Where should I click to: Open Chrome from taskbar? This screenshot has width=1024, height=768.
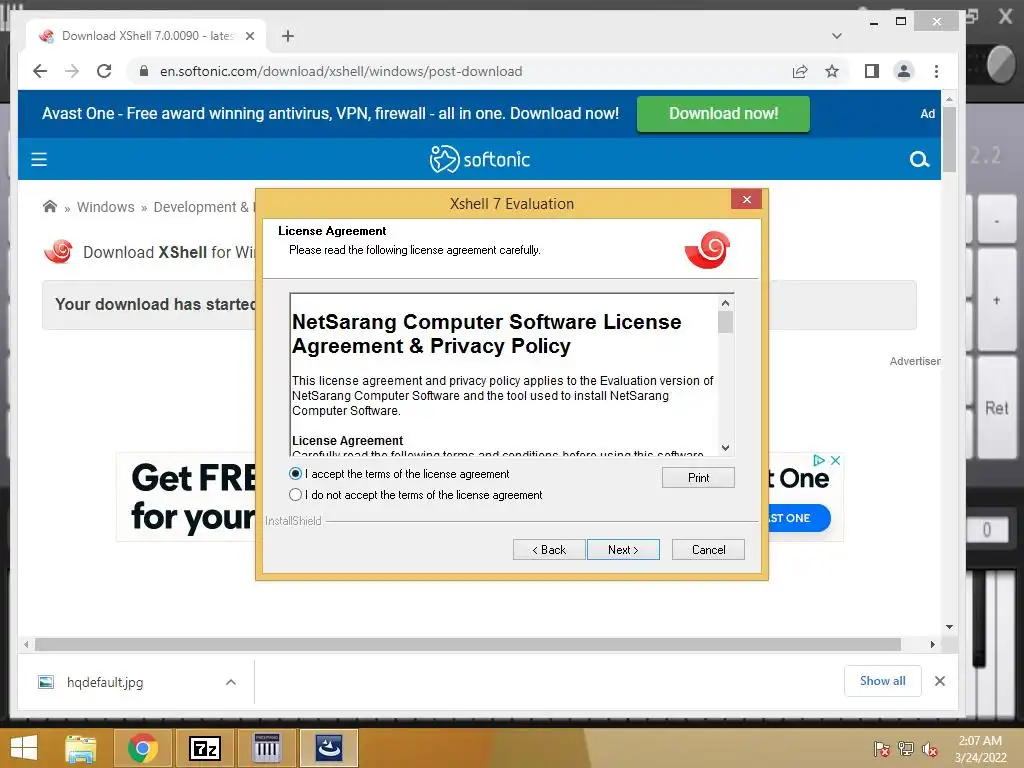142,748
